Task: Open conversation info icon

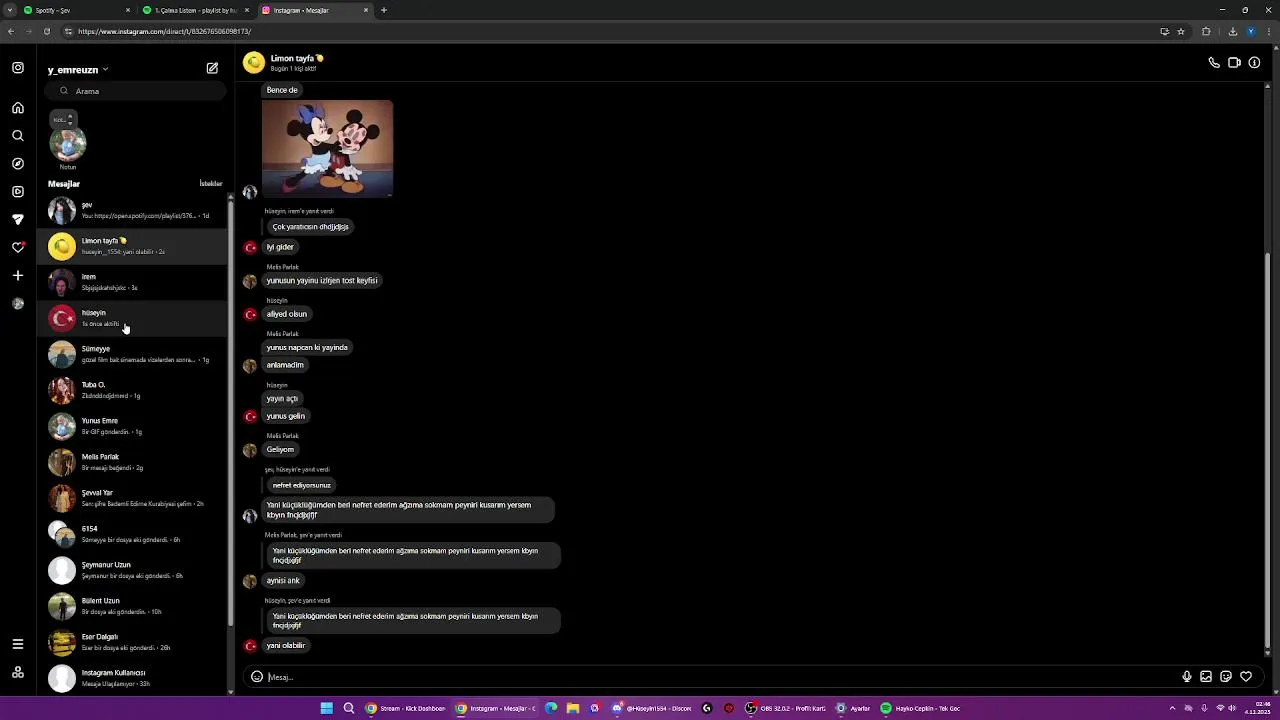Action: [x=1254, y=63]
